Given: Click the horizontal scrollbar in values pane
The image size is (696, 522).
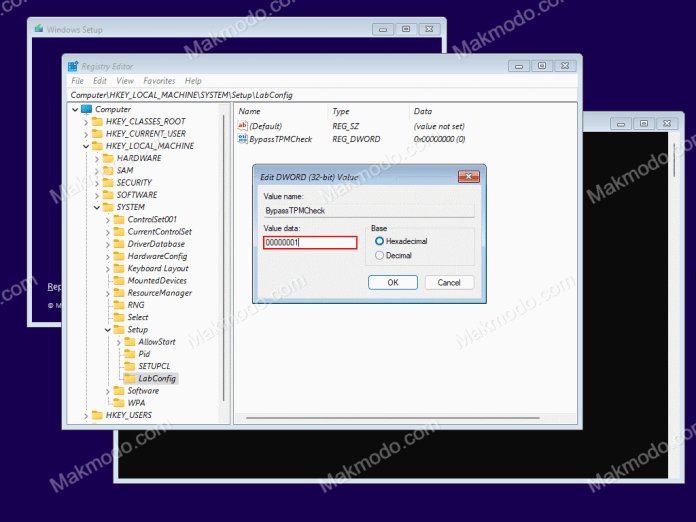Looking at the screenshot, I should tap(392, 418).
